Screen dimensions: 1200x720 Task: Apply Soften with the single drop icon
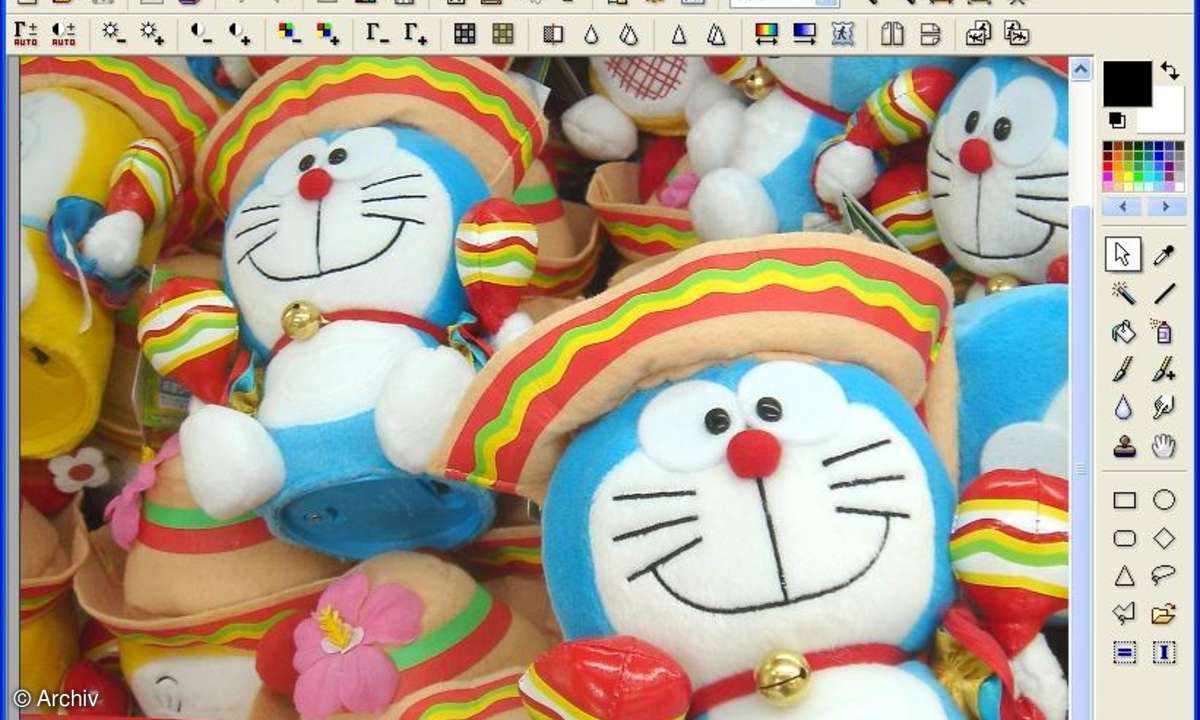(x=591, y=34)
